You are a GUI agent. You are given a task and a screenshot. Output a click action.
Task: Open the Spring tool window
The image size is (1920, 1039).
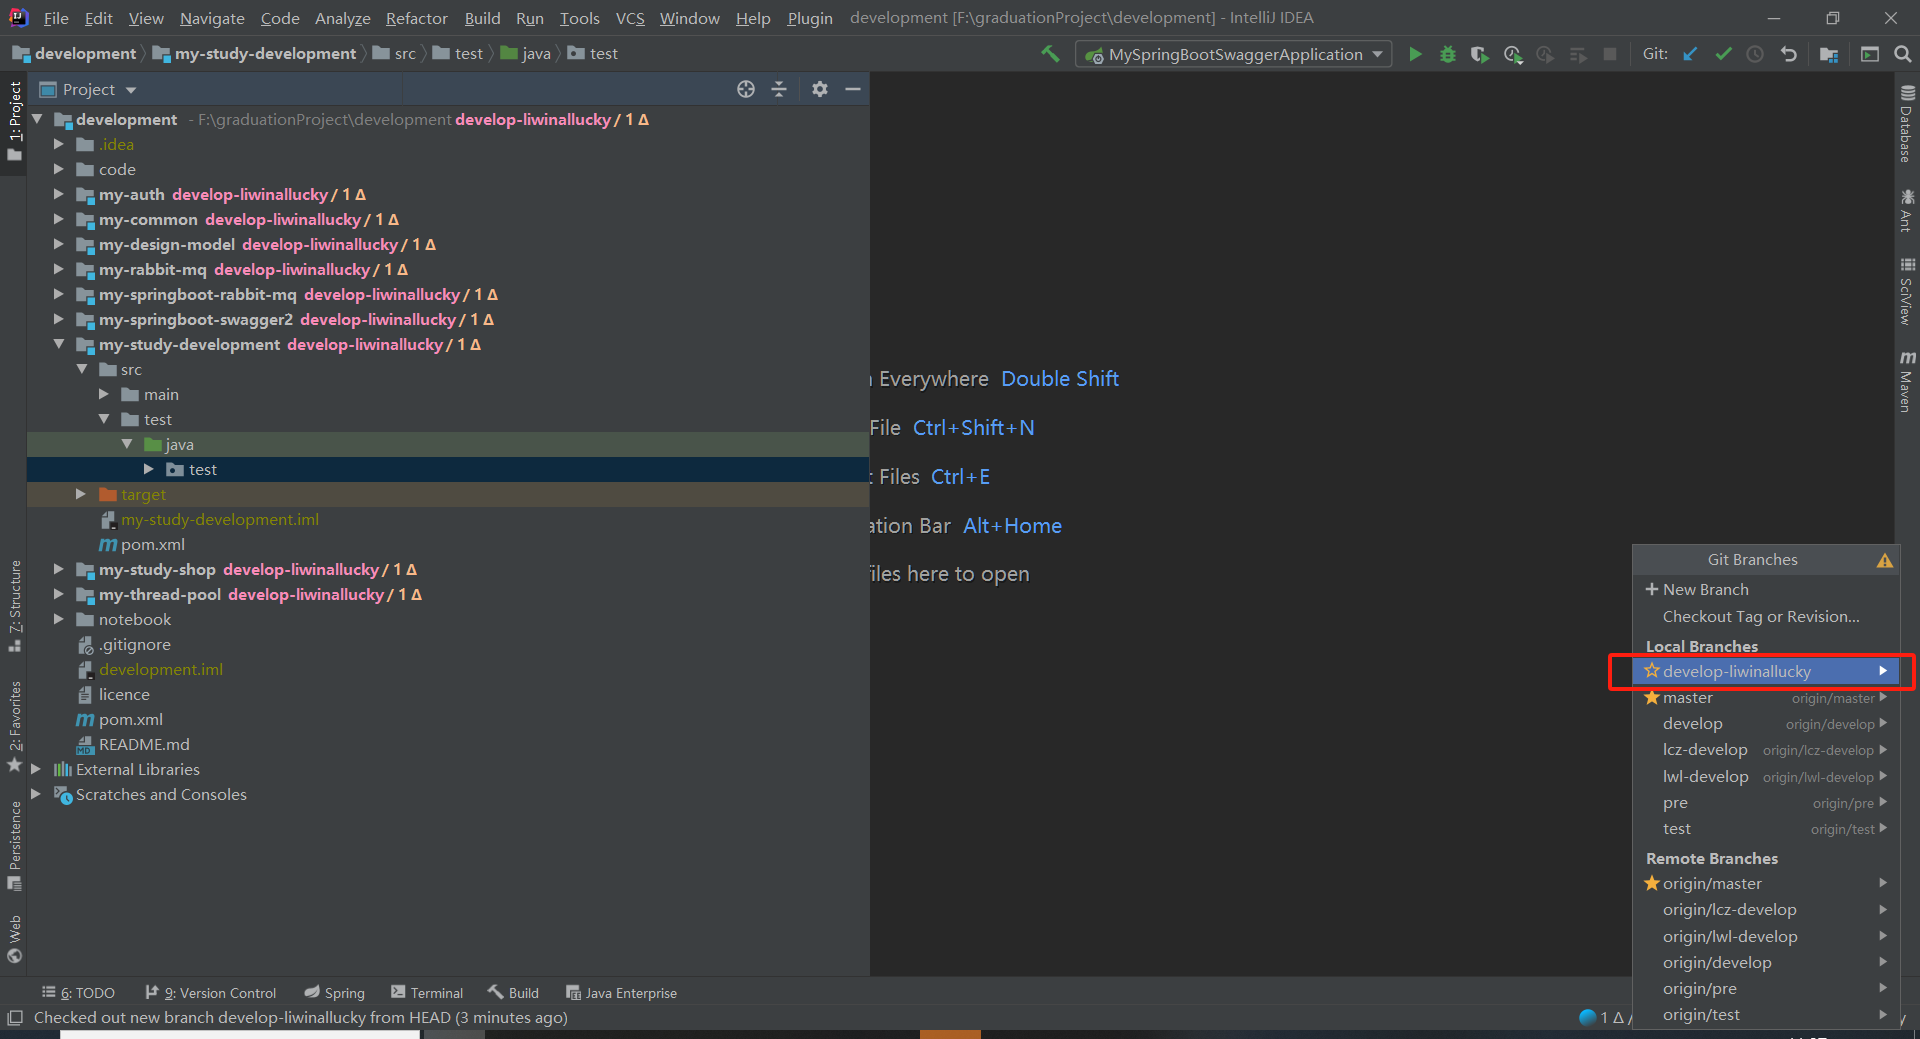click(335, 992)
